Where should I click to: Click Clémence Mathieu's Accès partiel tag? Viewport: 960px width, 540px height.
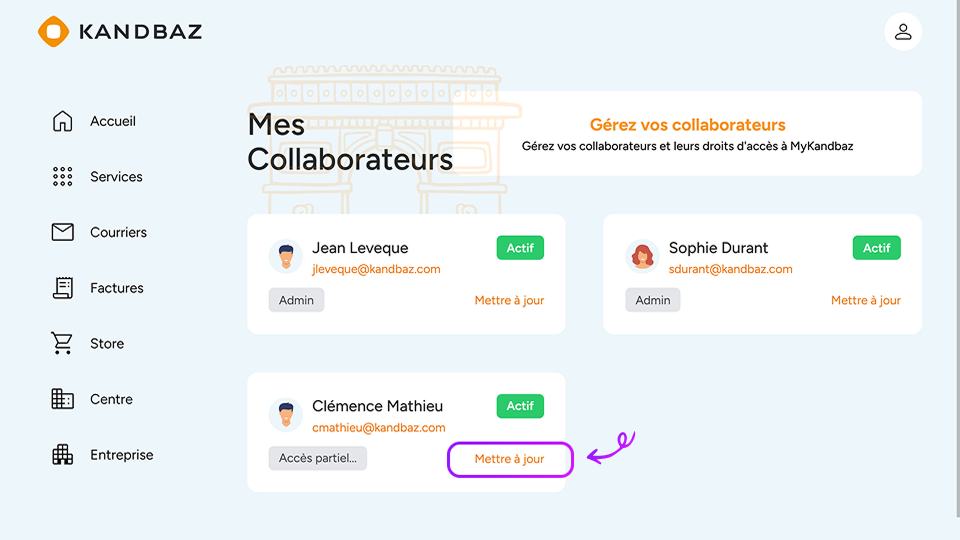(x=317, y=458)
